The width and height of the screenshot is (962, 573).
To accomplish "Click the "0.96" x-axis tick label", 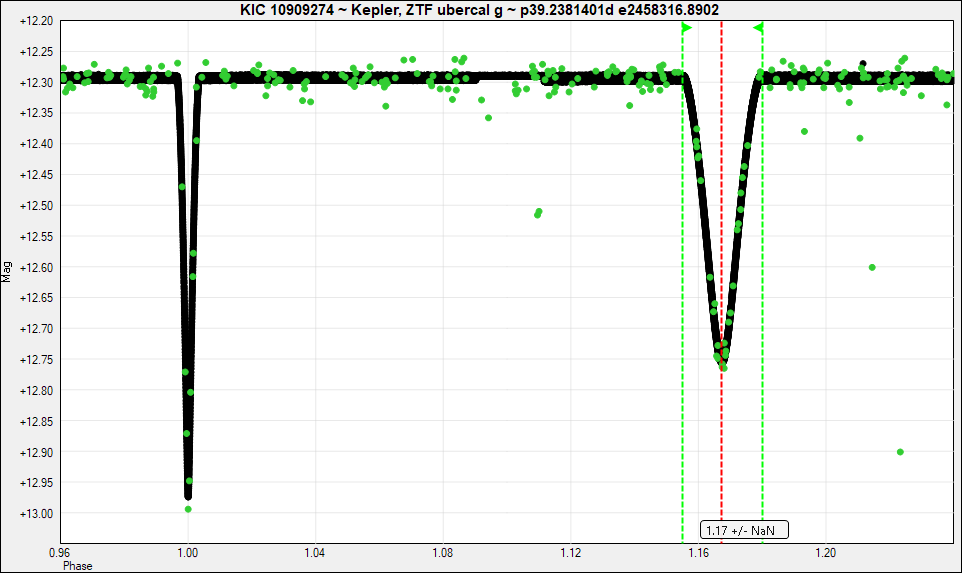I will point(60,551).
